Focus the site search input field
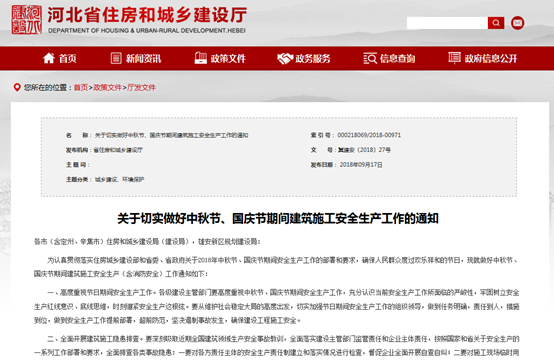 point(447,23)
